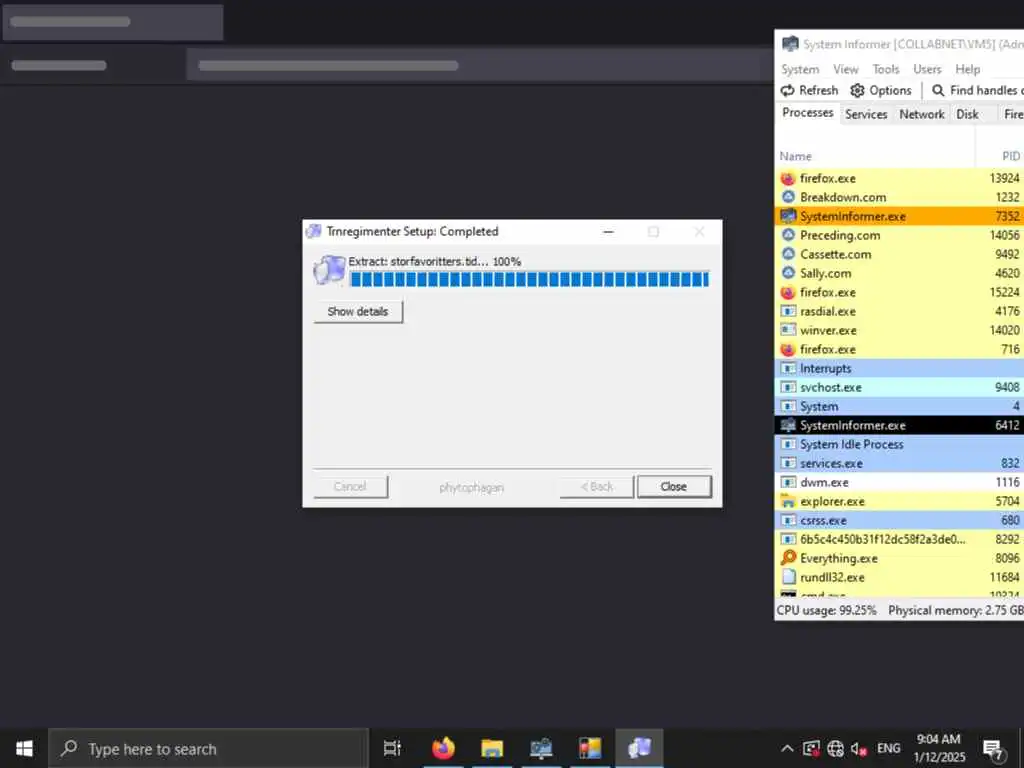Open the Help menu in System Informer
The width and height of the screenshot is (1024, 768).
coord(967,69)
